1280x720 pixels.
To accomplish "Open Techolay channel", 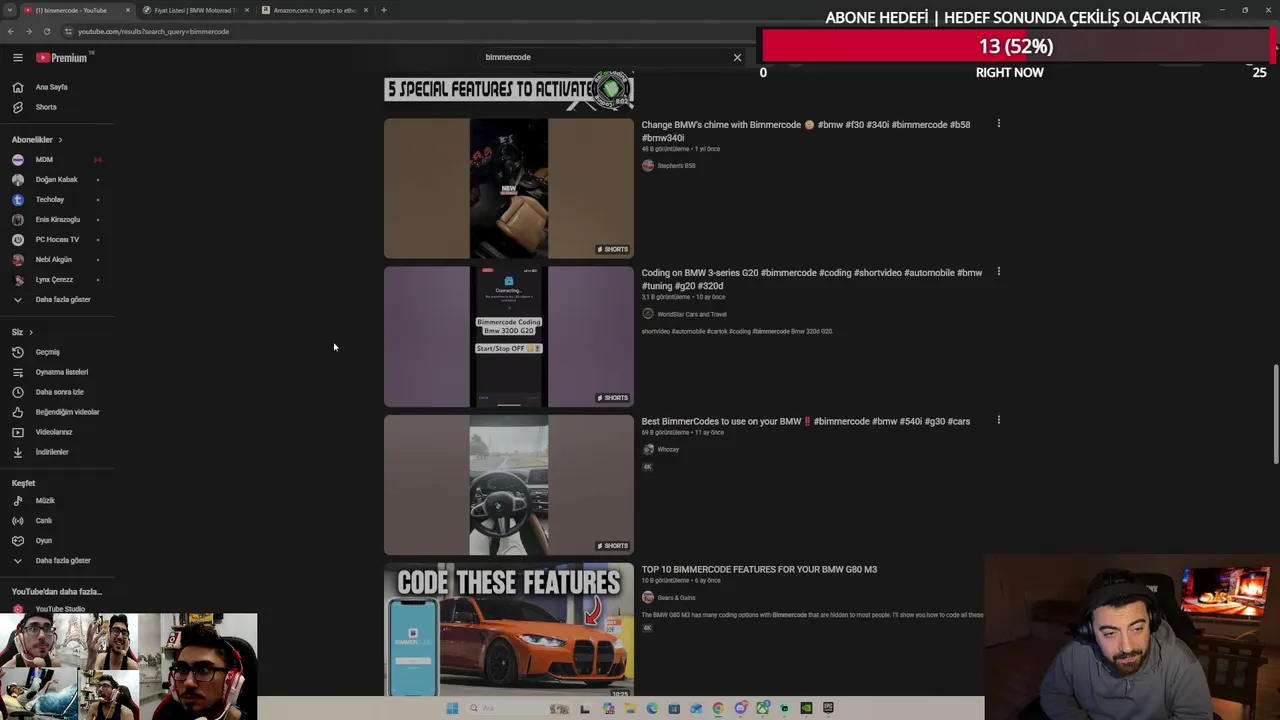I will coord(50,200).
